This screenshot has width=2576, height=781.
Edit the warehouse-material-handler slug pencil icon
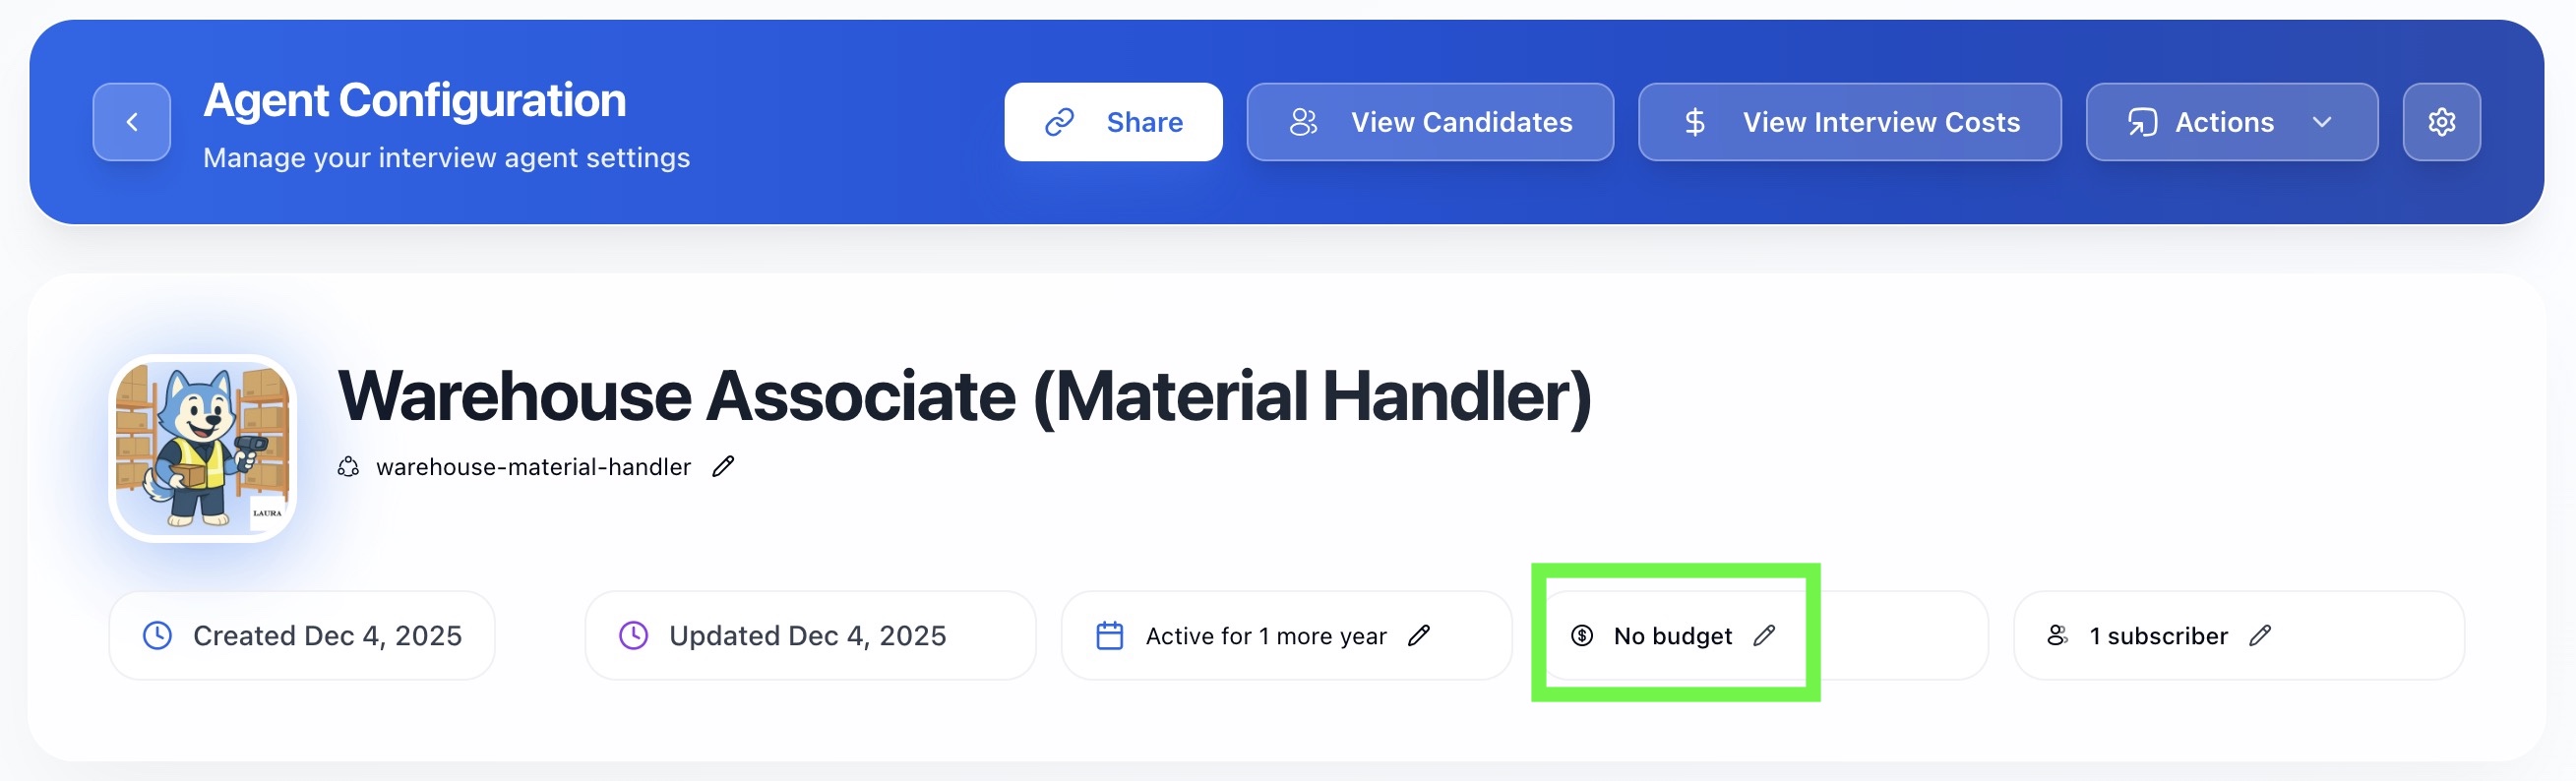[x=723, y=467]
